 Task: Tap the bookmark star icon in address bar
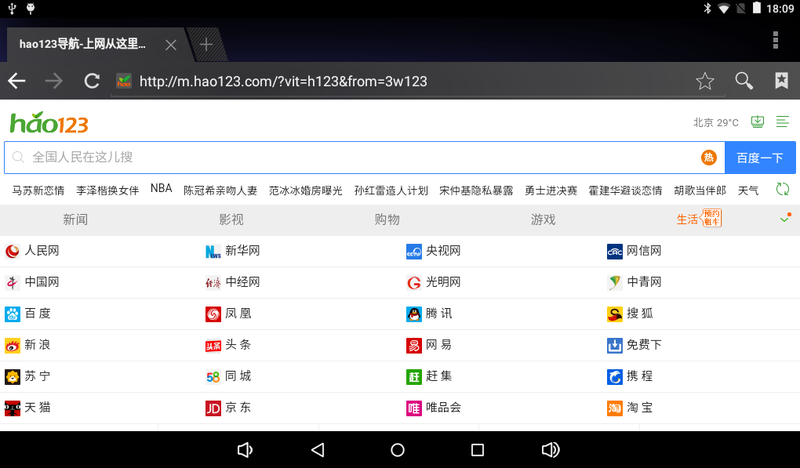pyautogui.click(x=705, y=81)
